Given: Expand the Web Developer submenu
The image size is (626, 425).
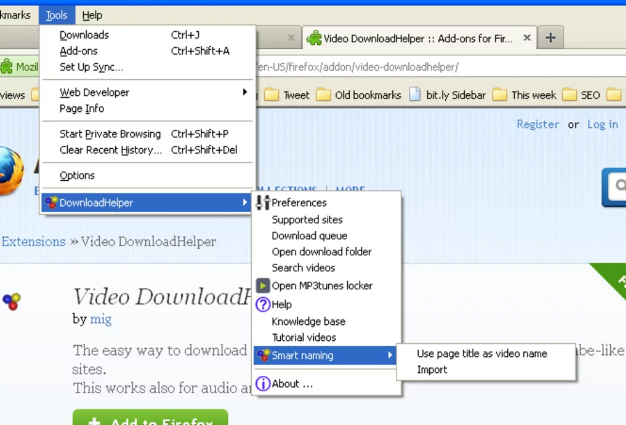Looking at the screenshot, I should 148,92.
